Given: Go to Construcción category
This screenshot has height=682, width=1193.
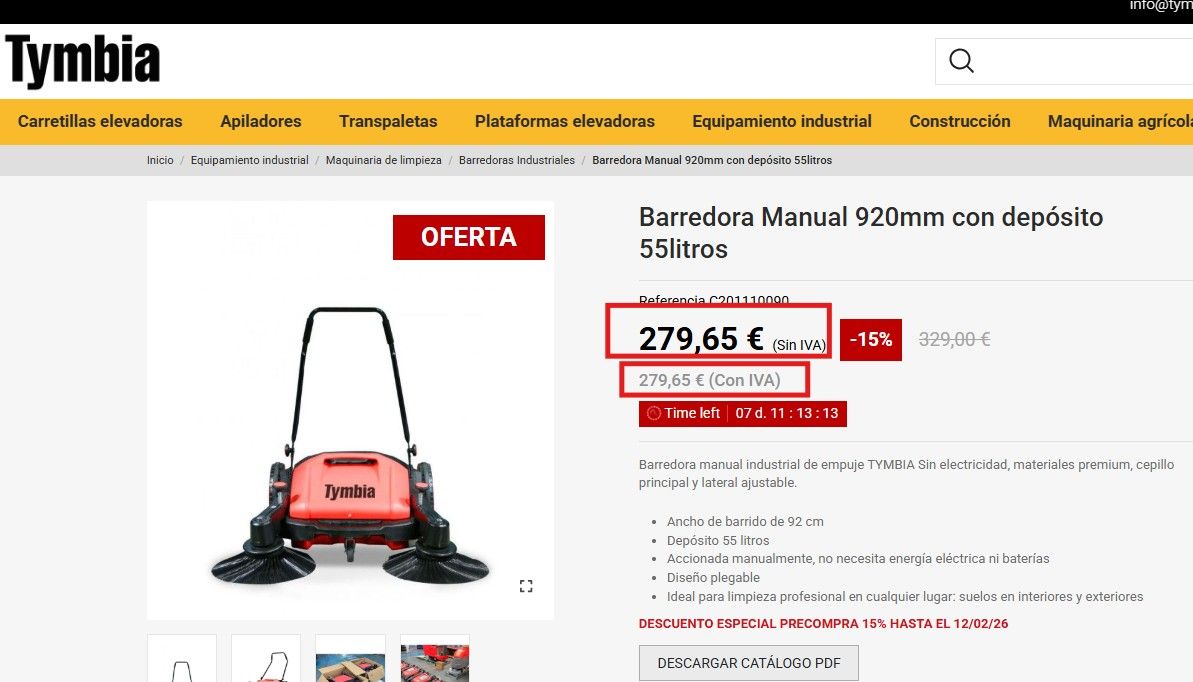Looking at the screenshot, I should coord(959,121).
